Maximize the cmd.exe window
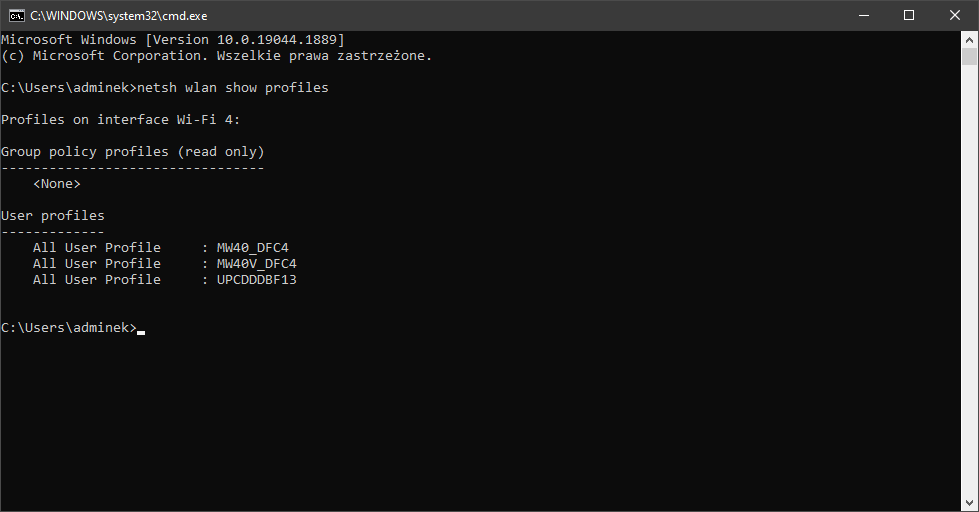Image resolution: width=979 pixels, height=512 pixels. click(909, 15)
